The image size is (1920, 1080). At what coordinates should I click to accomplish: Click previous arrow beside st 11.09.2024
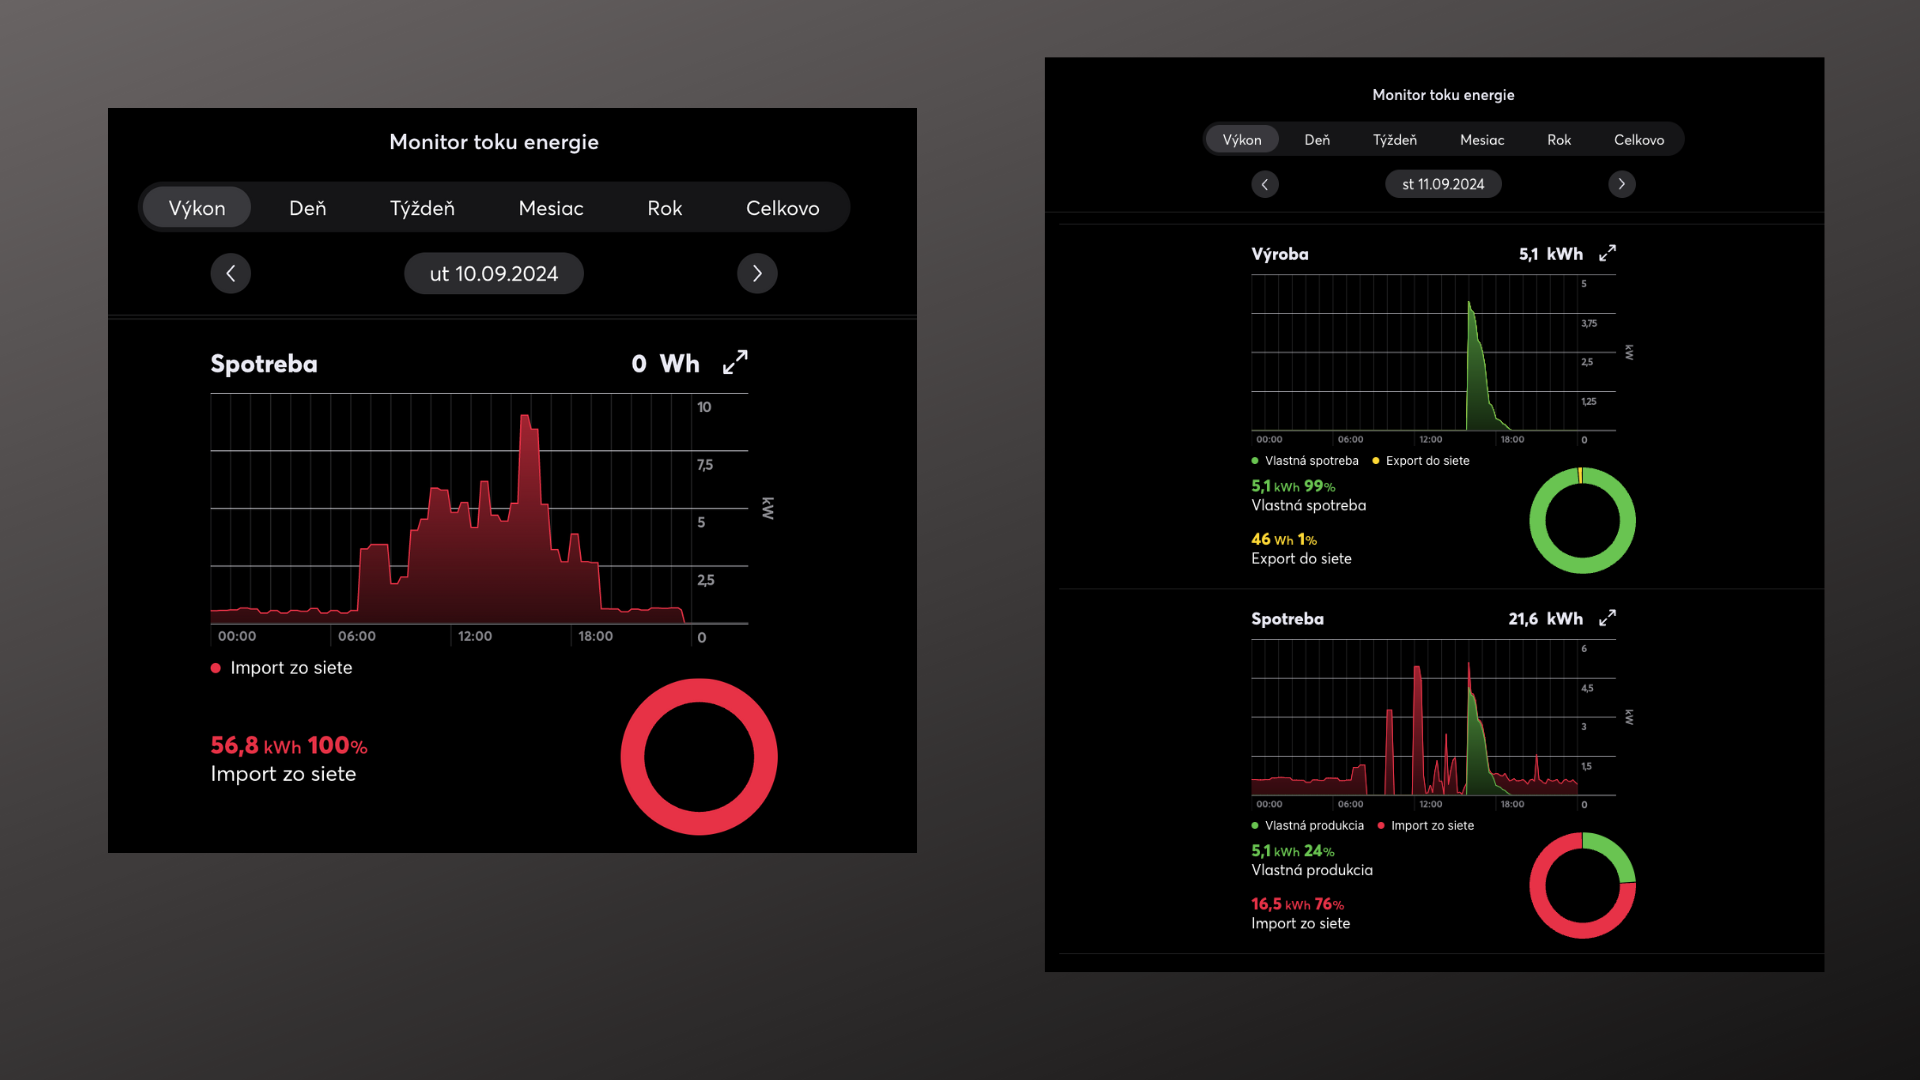coord(1265,184)
